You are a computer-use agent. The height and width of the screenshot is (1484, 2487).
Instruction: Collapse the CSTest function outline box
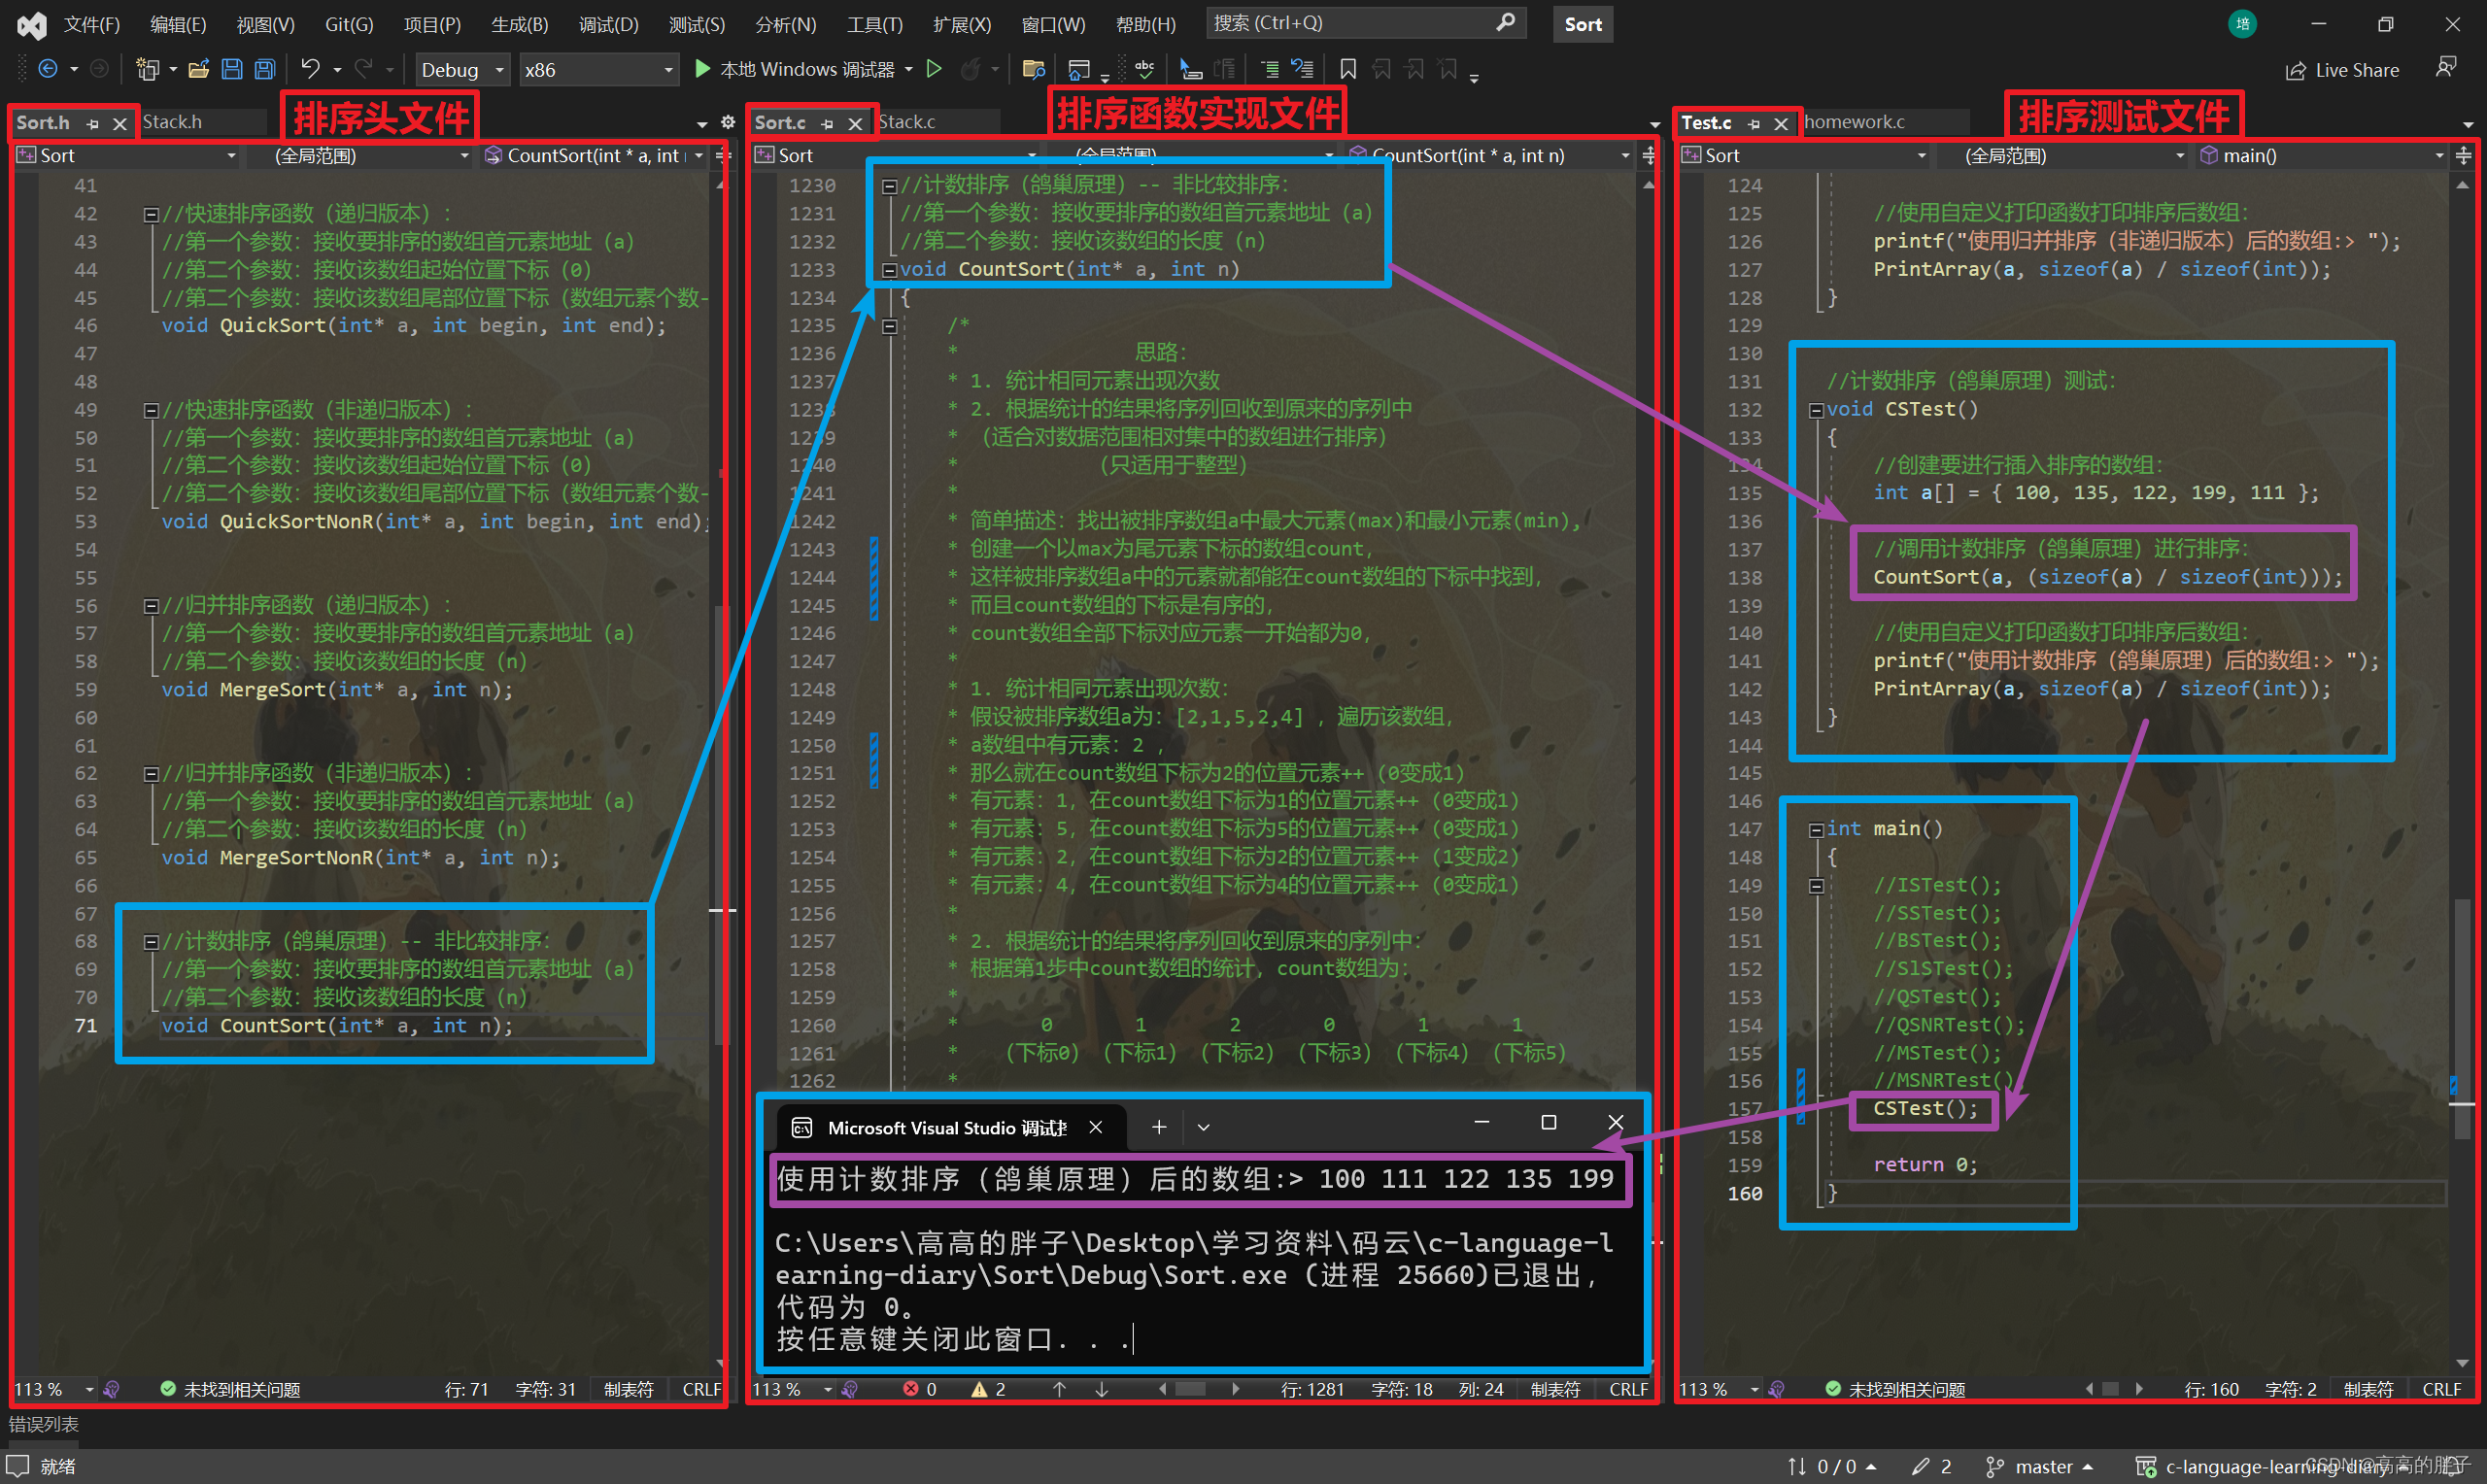1816,410
